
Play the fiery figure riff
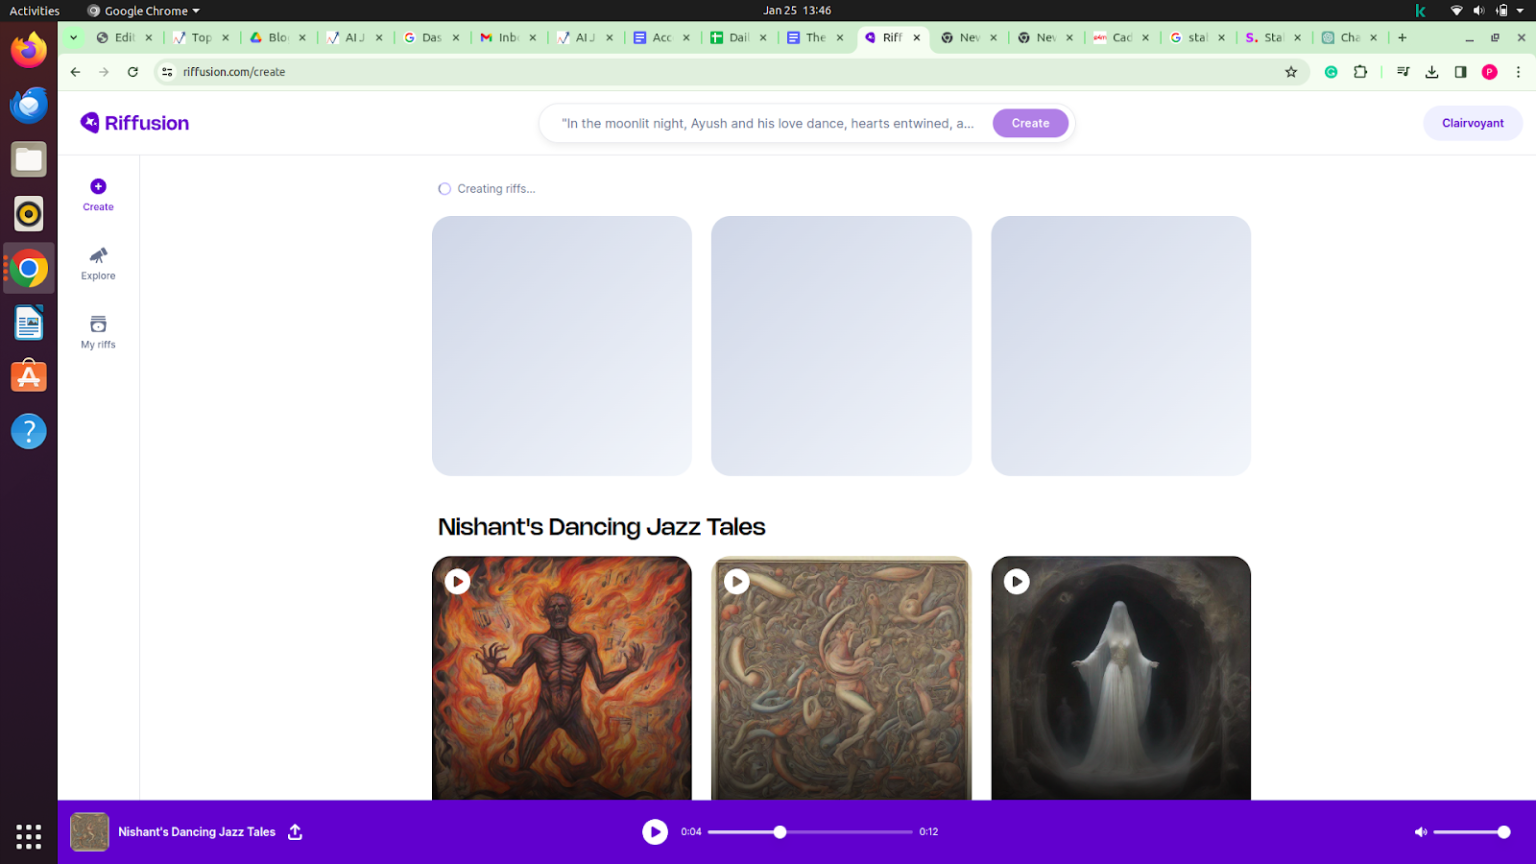click(x=457, y=582)
